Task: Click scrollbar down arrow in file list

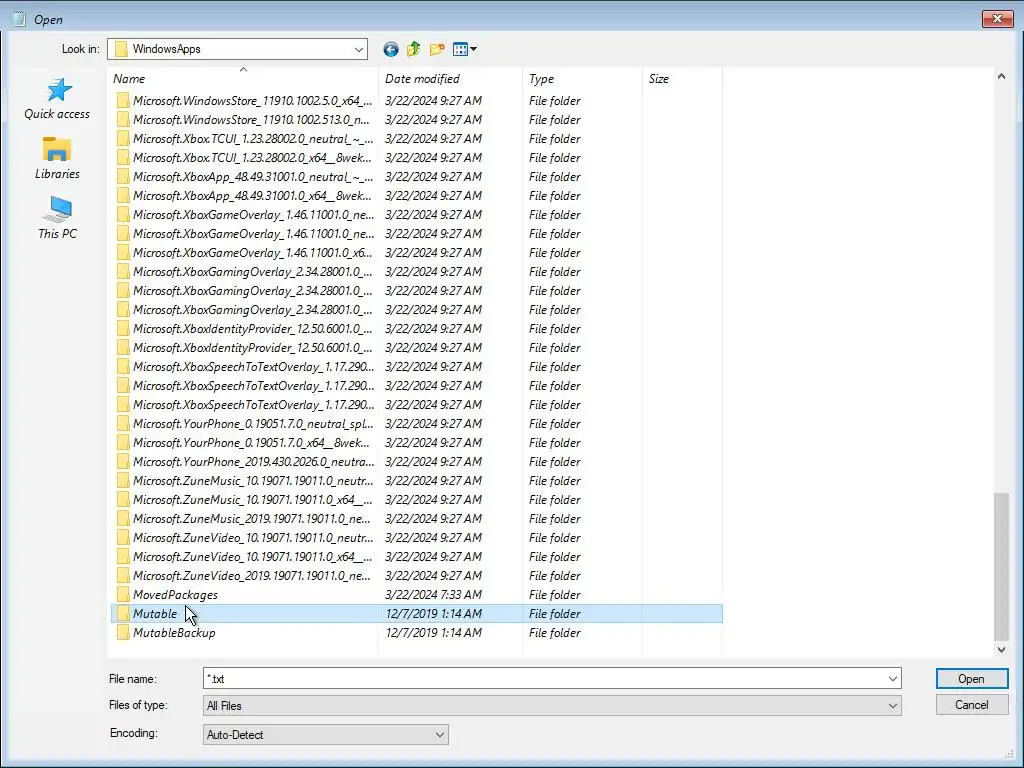Action: pos(1001,649)
